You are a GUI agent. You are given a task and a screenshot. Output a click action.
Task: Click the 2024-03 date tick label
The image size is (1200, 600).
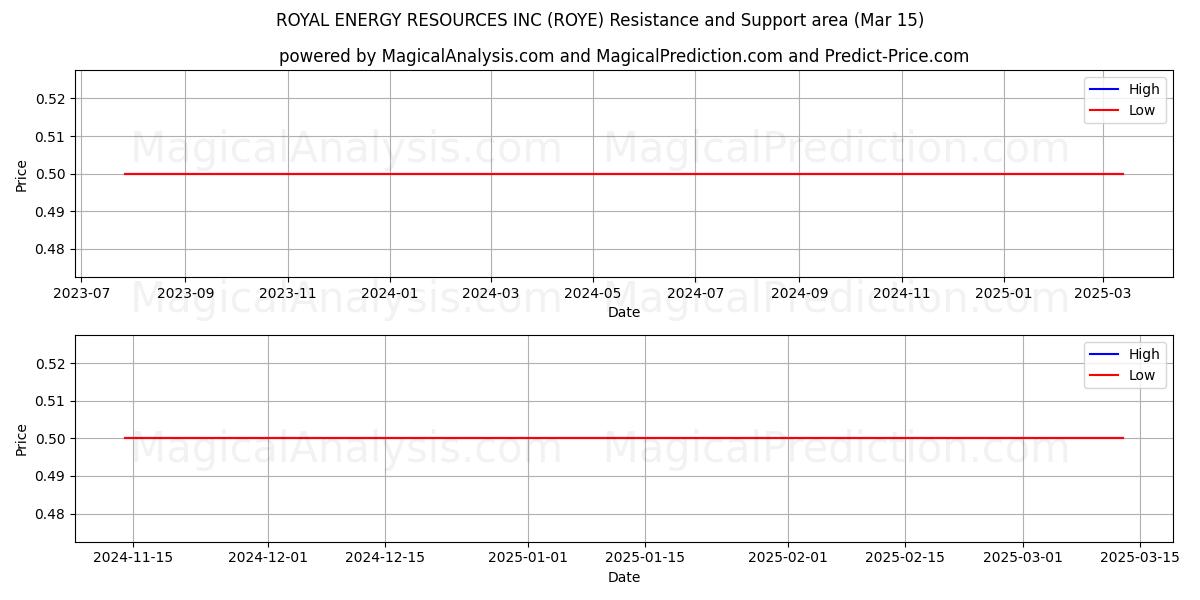491,293
